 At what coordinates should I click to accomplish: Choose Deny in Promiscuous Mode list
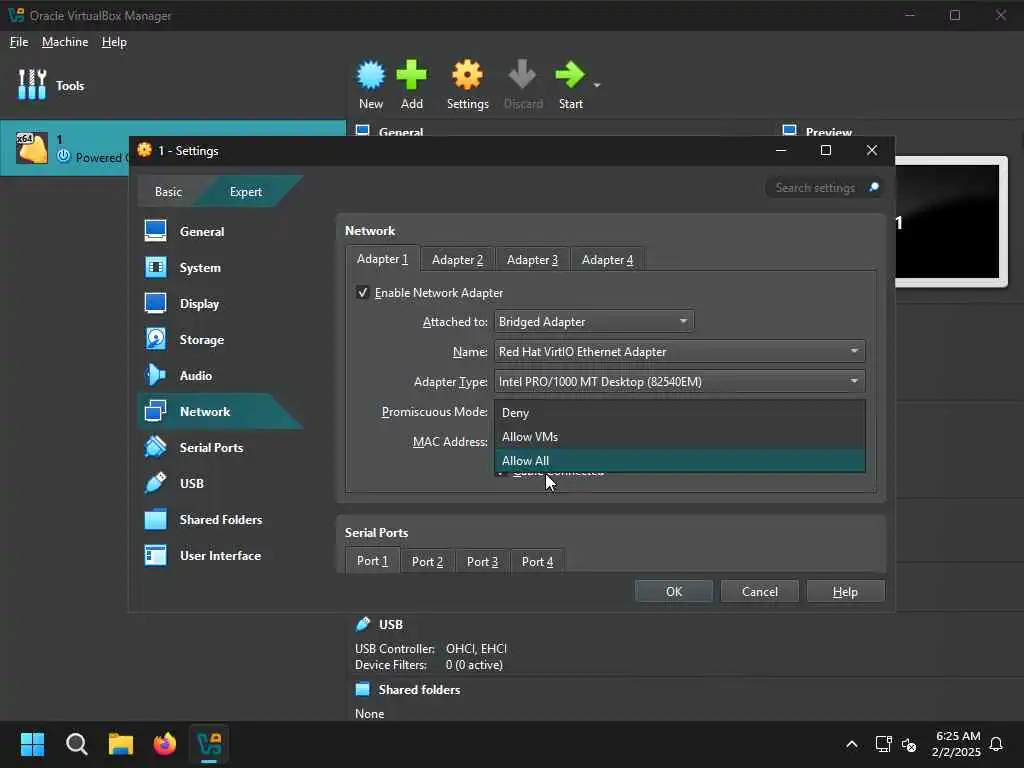pyautogui.click(x=679, y=413)
